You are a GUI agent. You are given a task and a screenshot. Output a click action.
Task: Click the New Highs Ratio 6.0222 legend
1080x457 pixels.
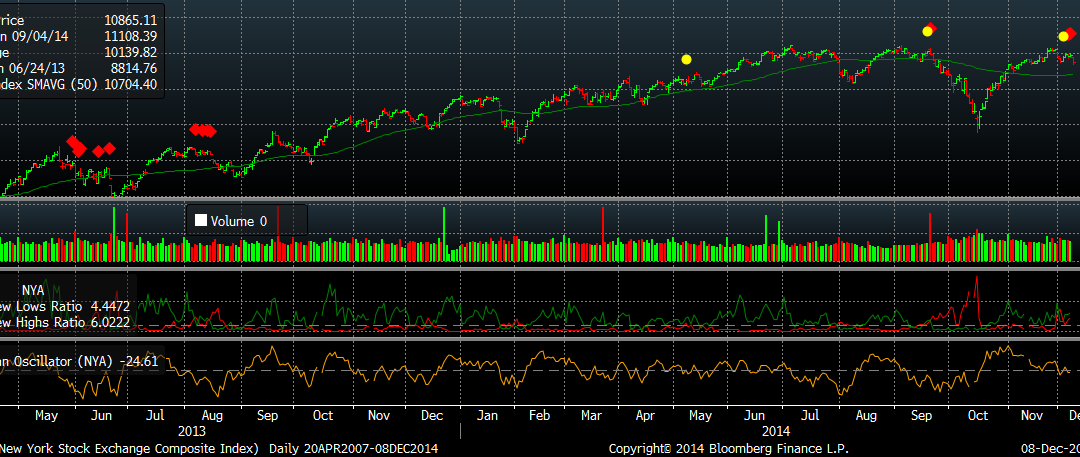point(65,322)
